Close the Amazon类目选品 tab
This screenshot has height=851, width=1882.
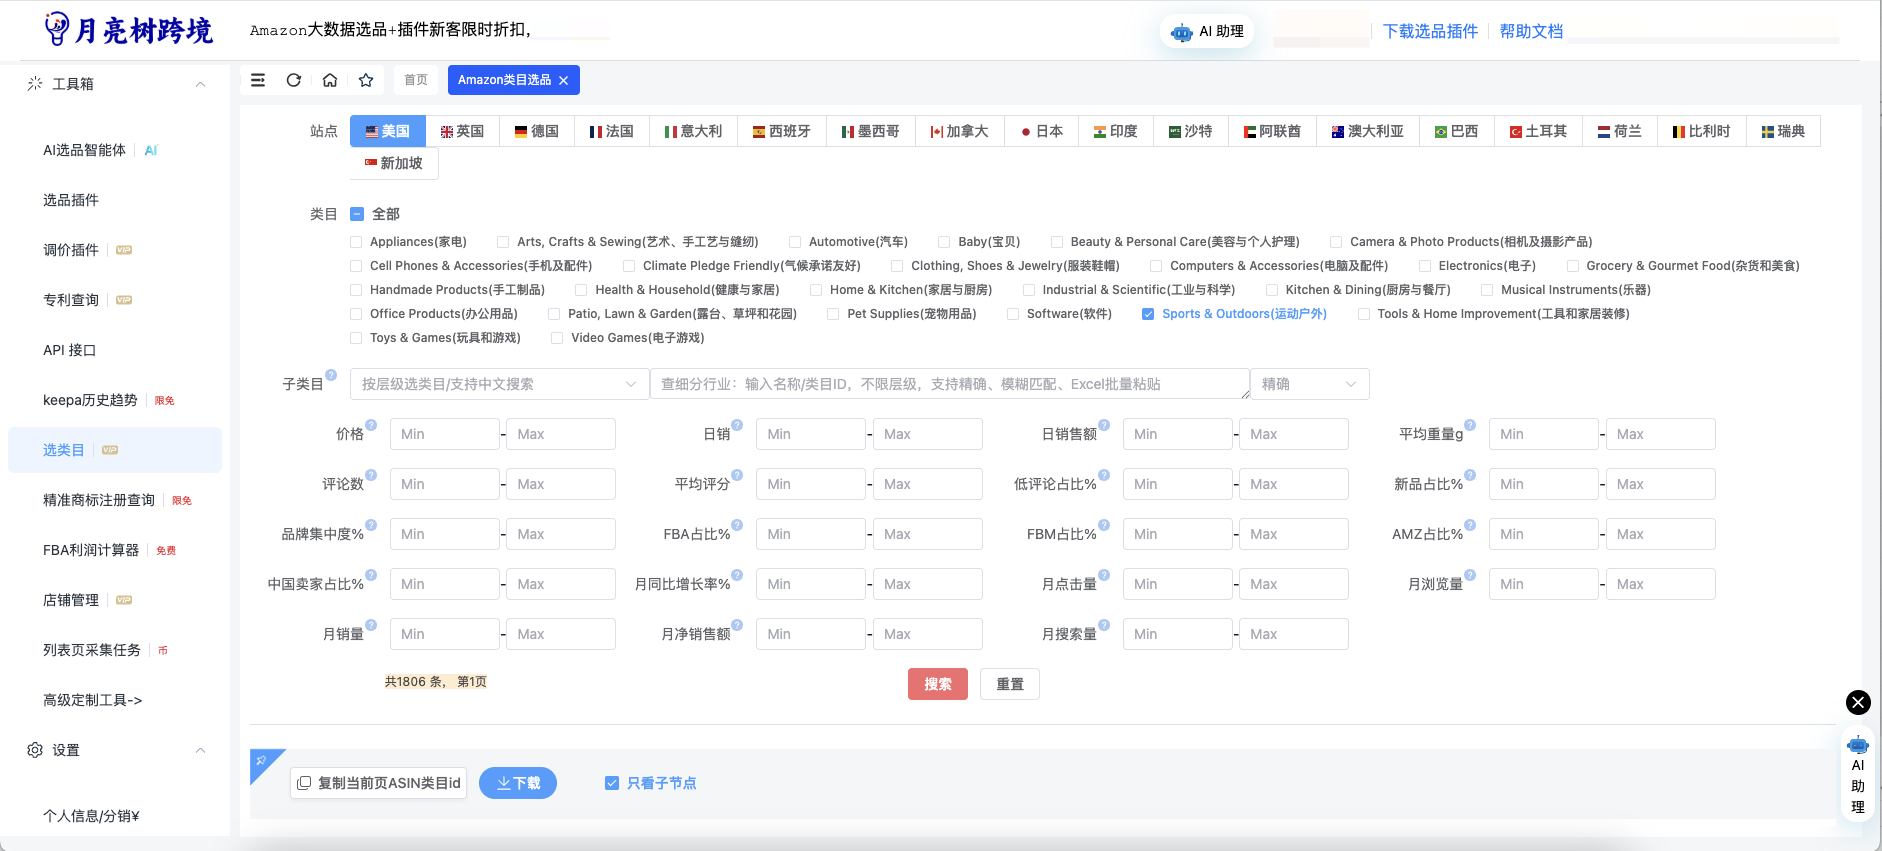pos(564,80)
